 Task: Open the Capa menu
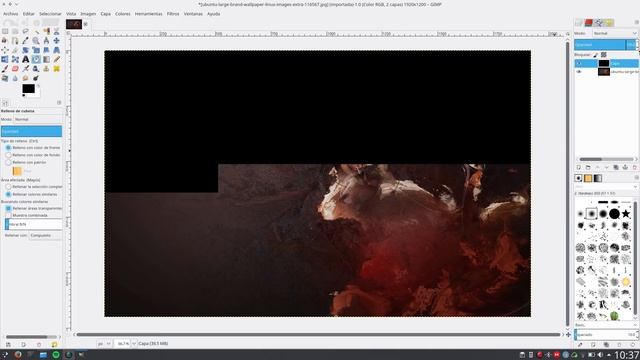pos(105,14)
